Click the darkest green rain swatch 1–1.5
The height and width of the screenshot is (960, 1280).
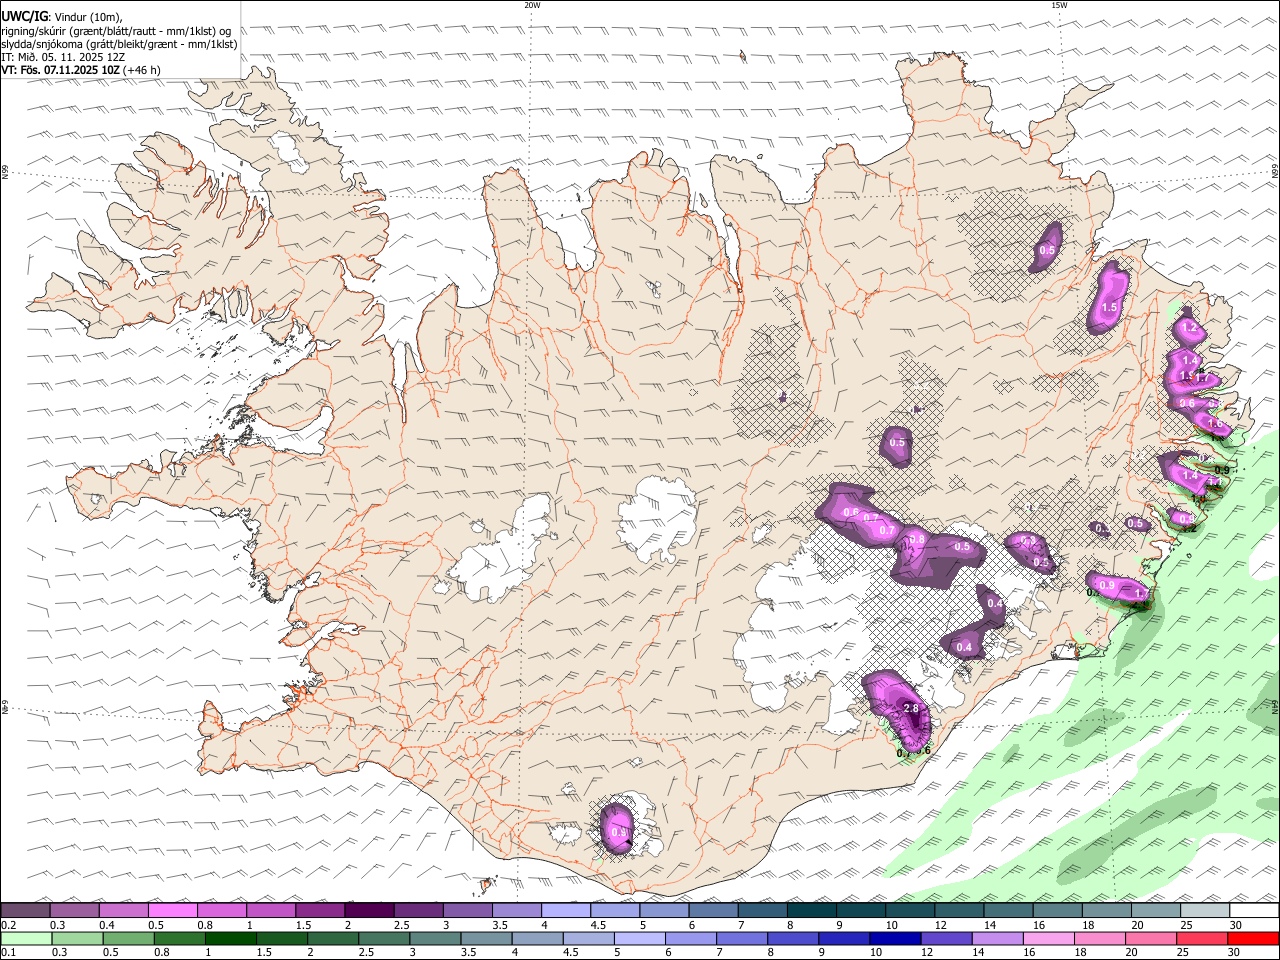coord(231,938)
